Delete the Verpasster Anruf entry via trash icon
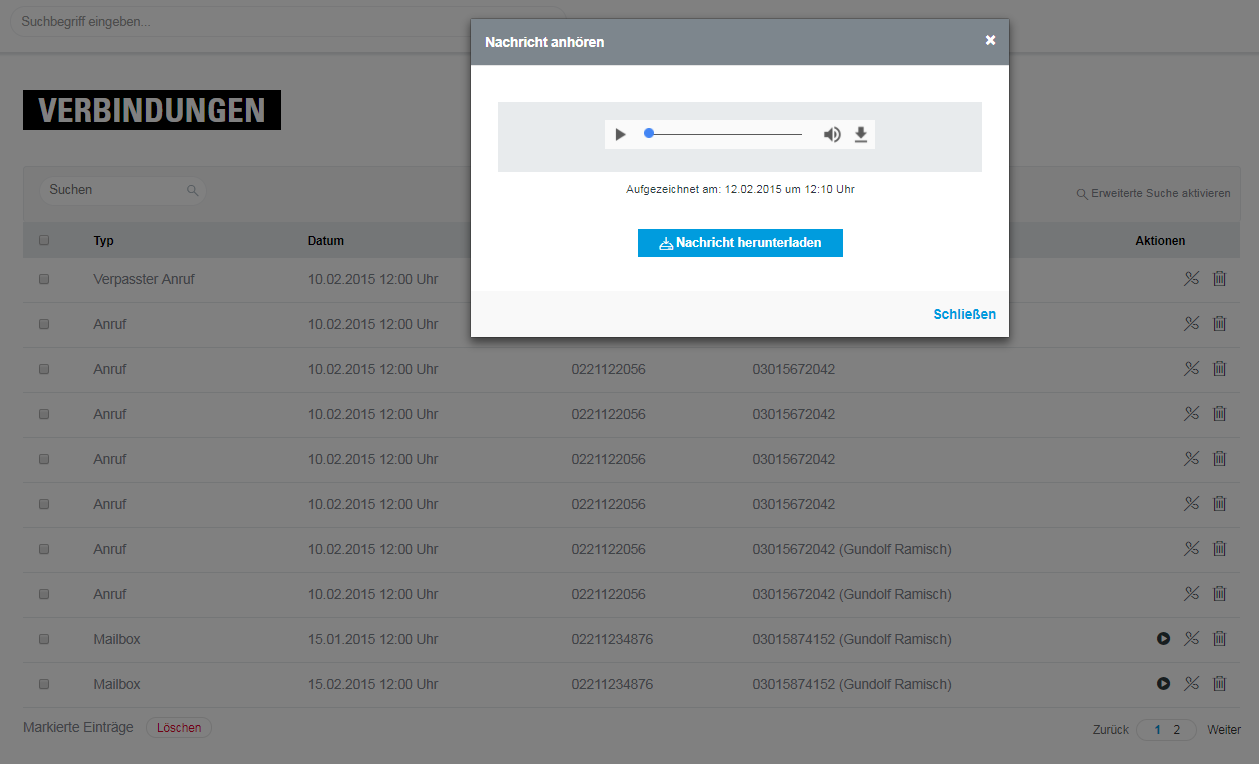The width and height of the screenshot is (1259, 764). [1219, 279]
